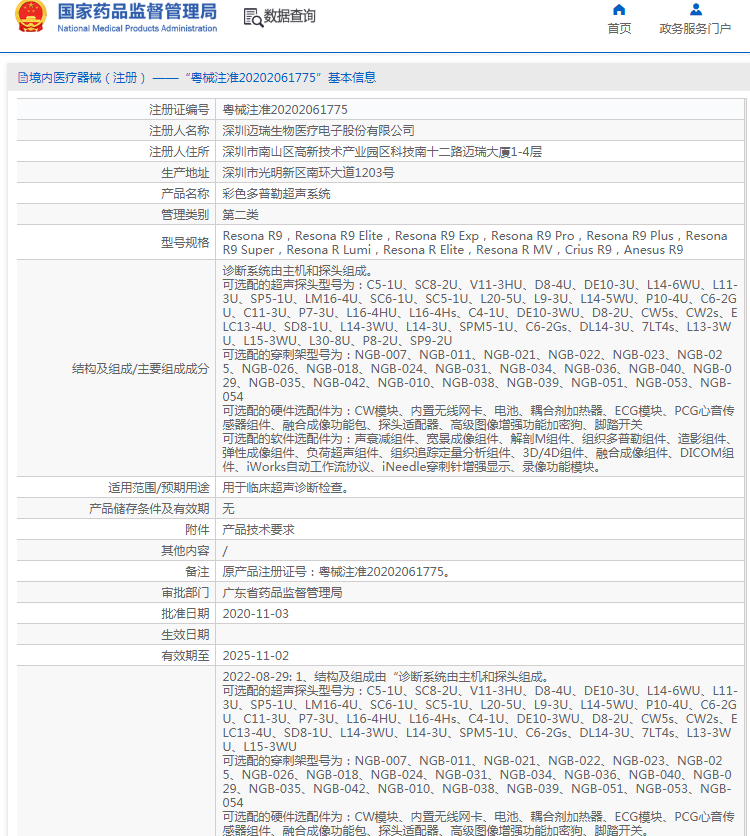
Task: Select product name 彩色多普勒超声系统
Action: [277, 194]
